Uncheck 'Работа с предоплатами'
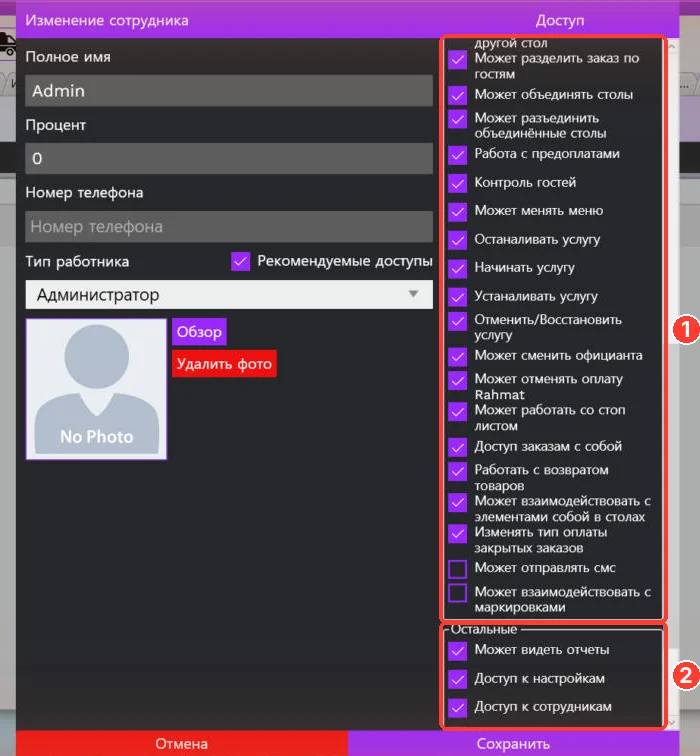Viewport: 700px width, 756px height. pos(457,155)
